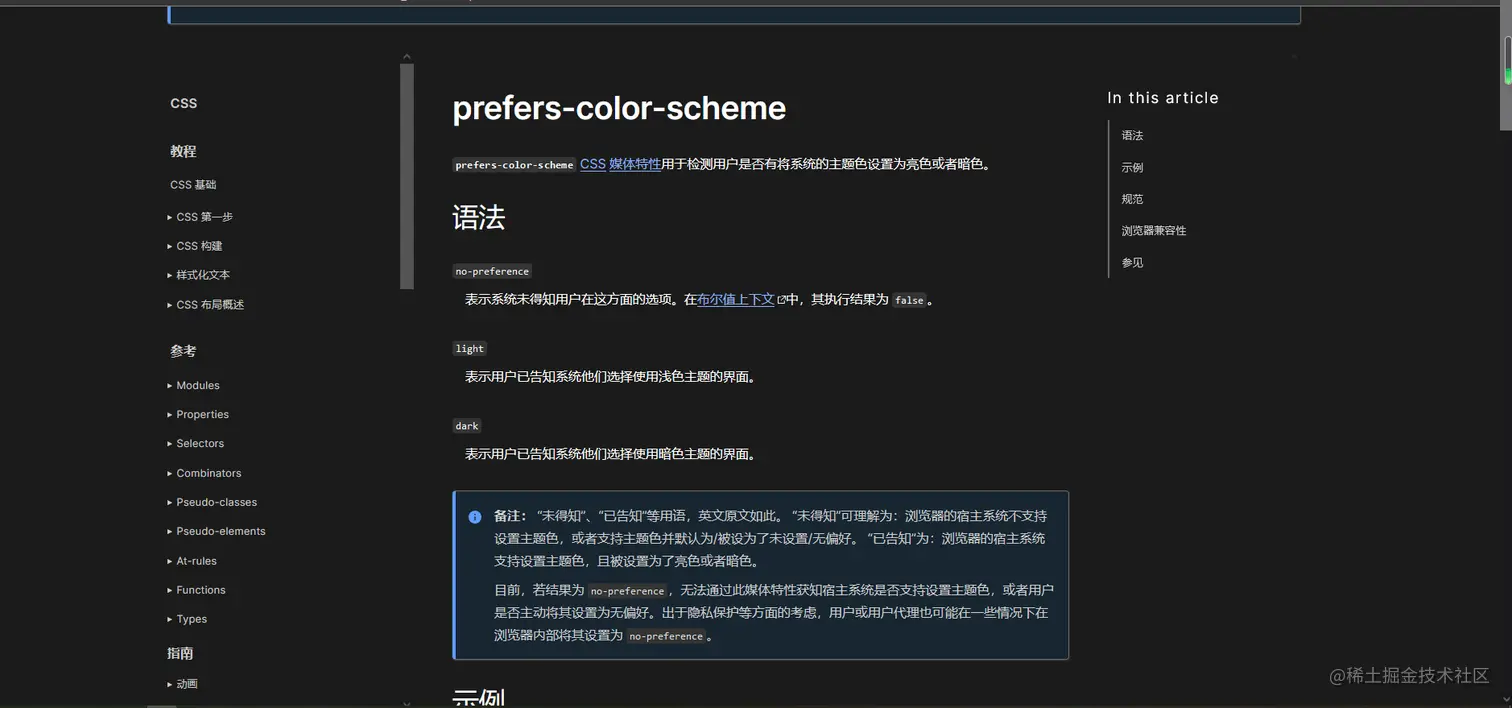Expand the Pseudo-classes reference section

tap(211, 503)
